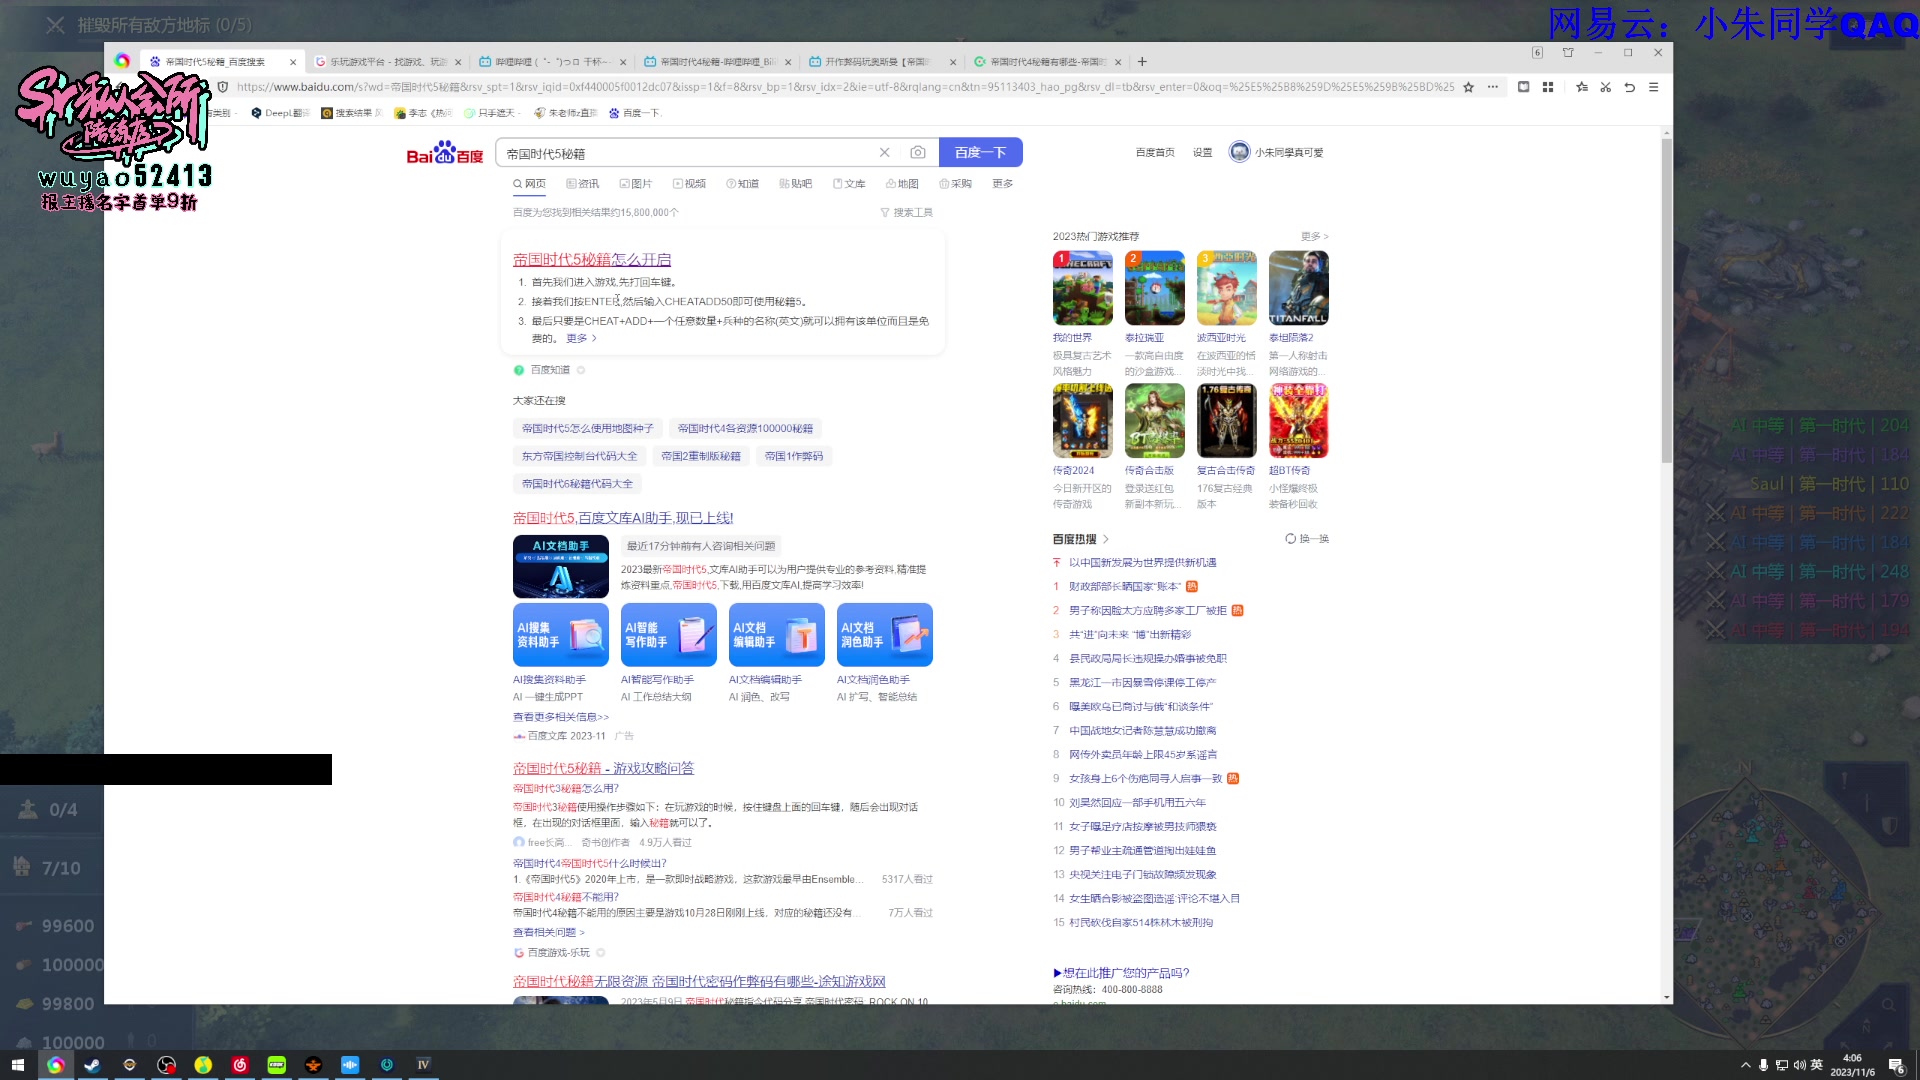1920x1080 pixels.
Task: Open the 搜索工具 filter
Action: [907, 213]
